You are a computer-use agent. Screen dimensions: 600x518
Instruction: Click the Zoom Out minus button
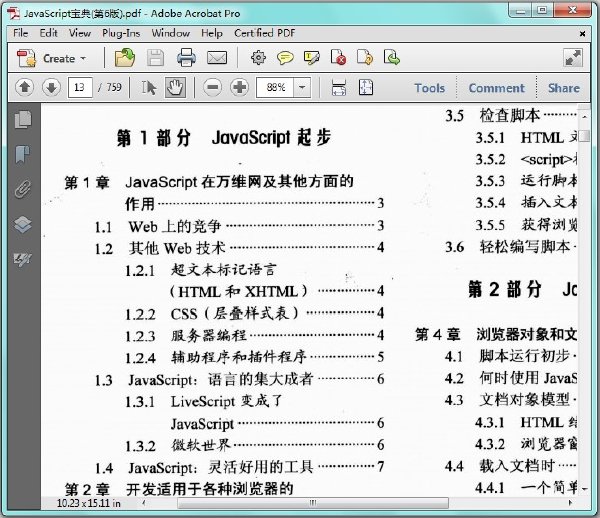coord(212,88)
